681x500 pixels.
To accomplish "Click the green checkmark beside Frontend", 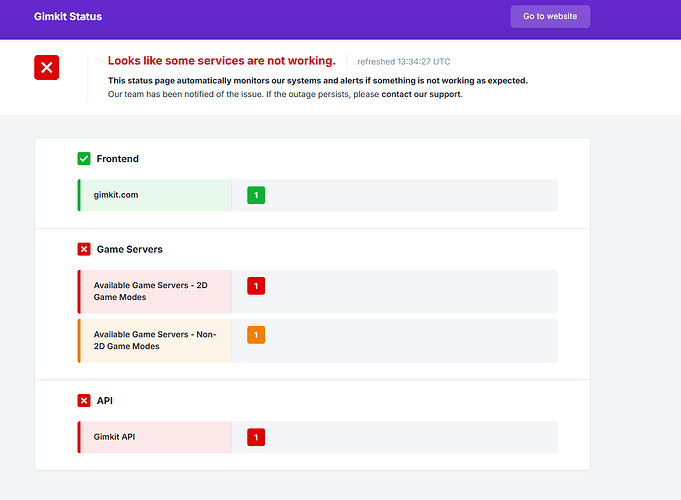I will pos(84,159).
